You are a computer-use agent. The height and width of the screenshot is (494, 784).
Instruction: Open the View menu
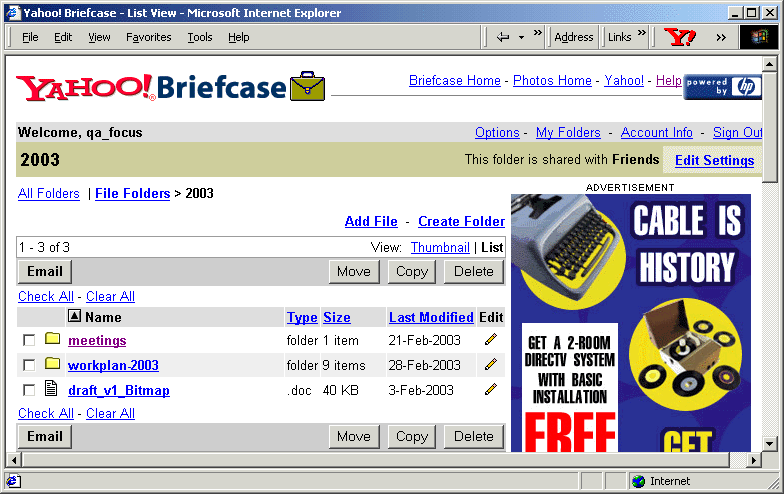(x=99, y=37)
